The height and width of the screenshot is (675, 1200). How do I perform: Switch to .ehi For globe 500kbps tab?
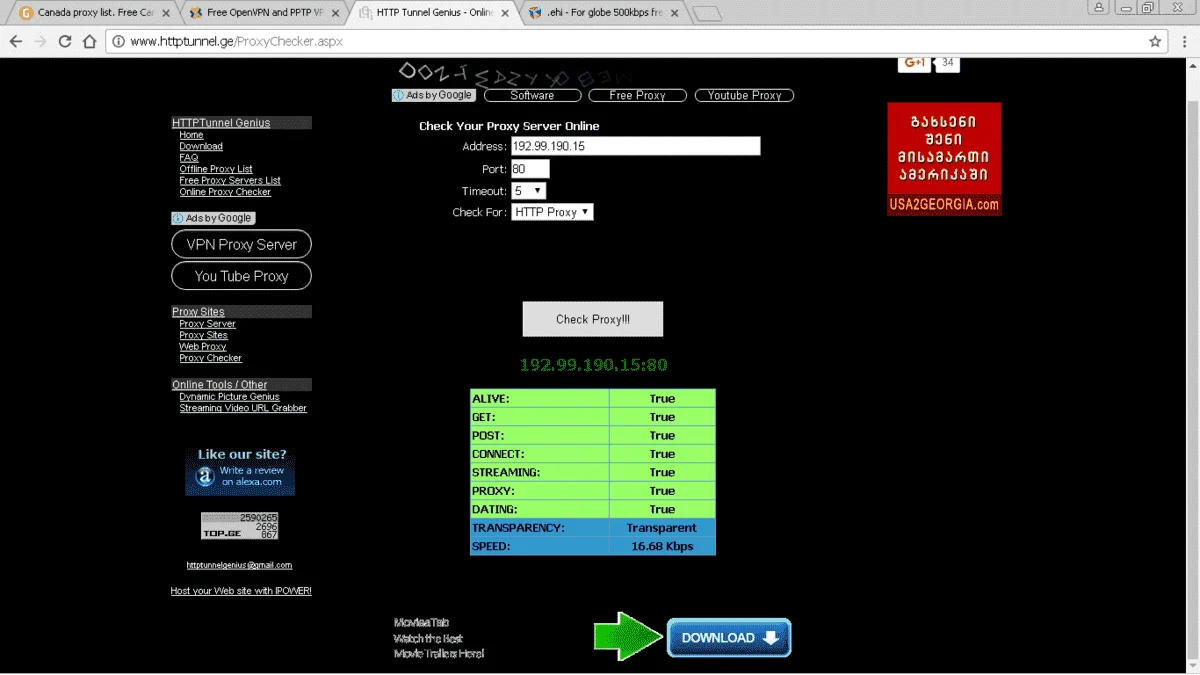(x=602, y=13)
